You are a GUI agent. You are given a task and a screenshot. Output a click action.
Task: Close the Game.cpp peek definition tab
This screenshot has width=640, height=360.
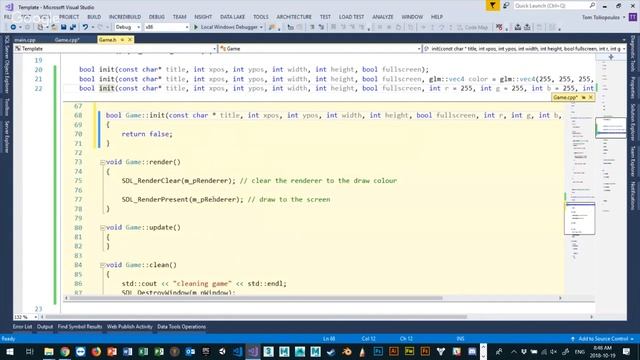click(590, 98)
